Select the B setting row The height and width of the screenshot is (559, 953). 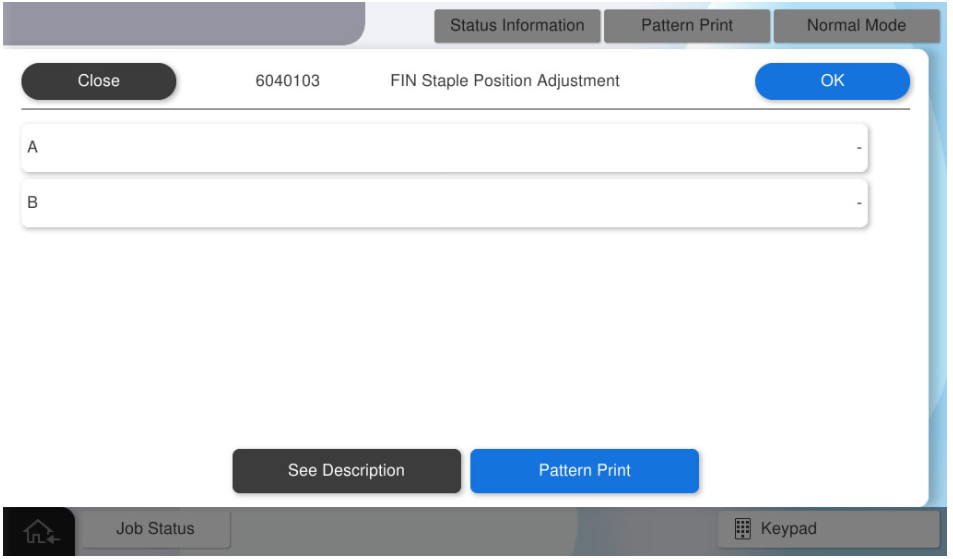click(444, 203)
